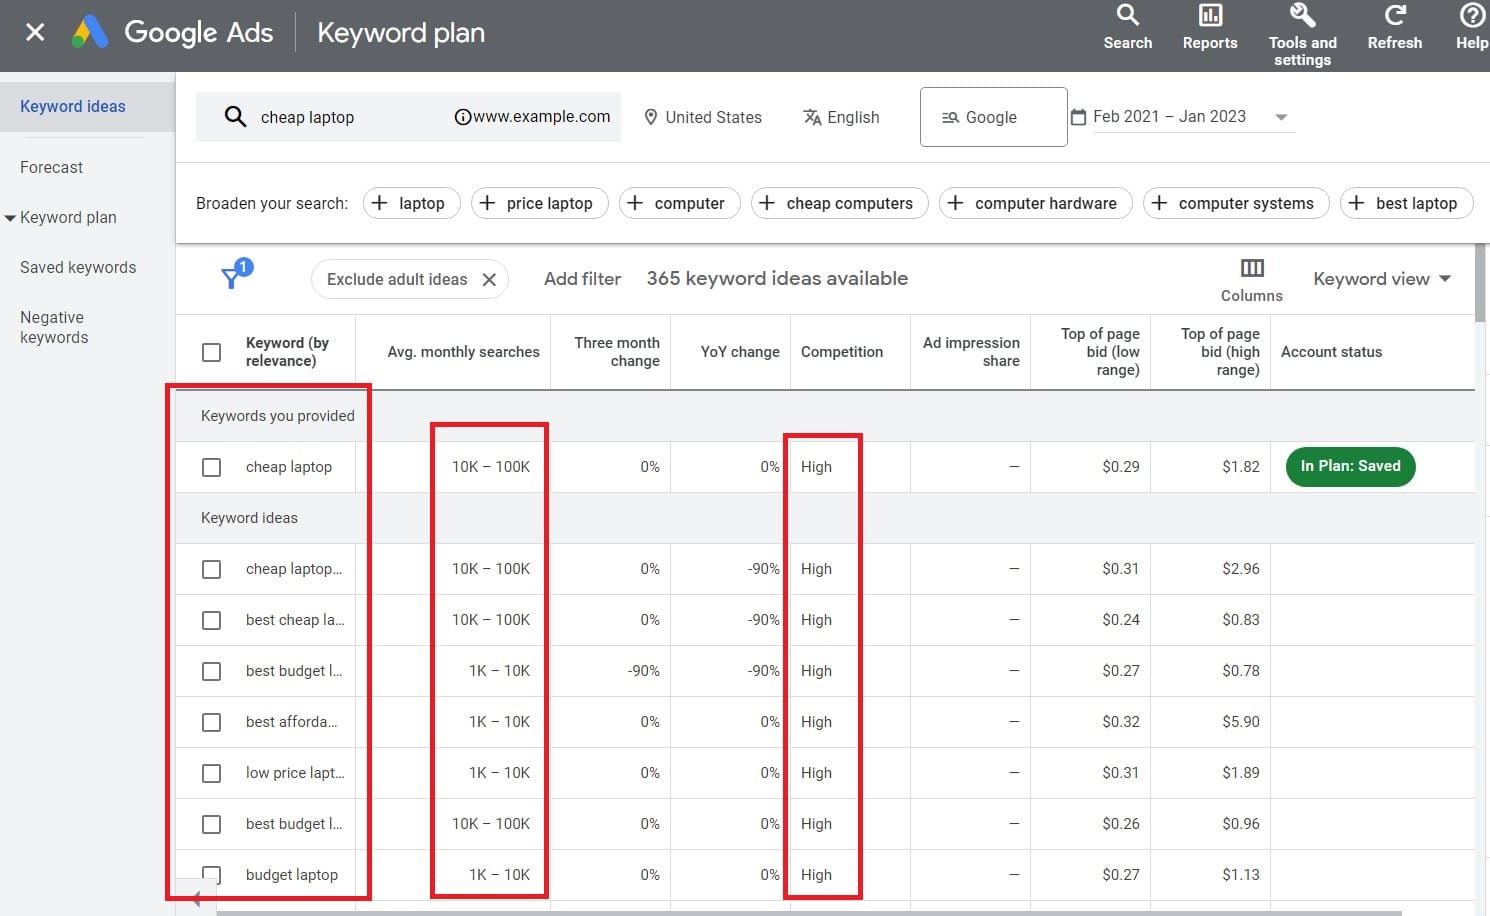Click the vertical scrollbar at the table's right edge
Image resolution: width=1490 pixels, height=916 pixels.
point(1481,282)
